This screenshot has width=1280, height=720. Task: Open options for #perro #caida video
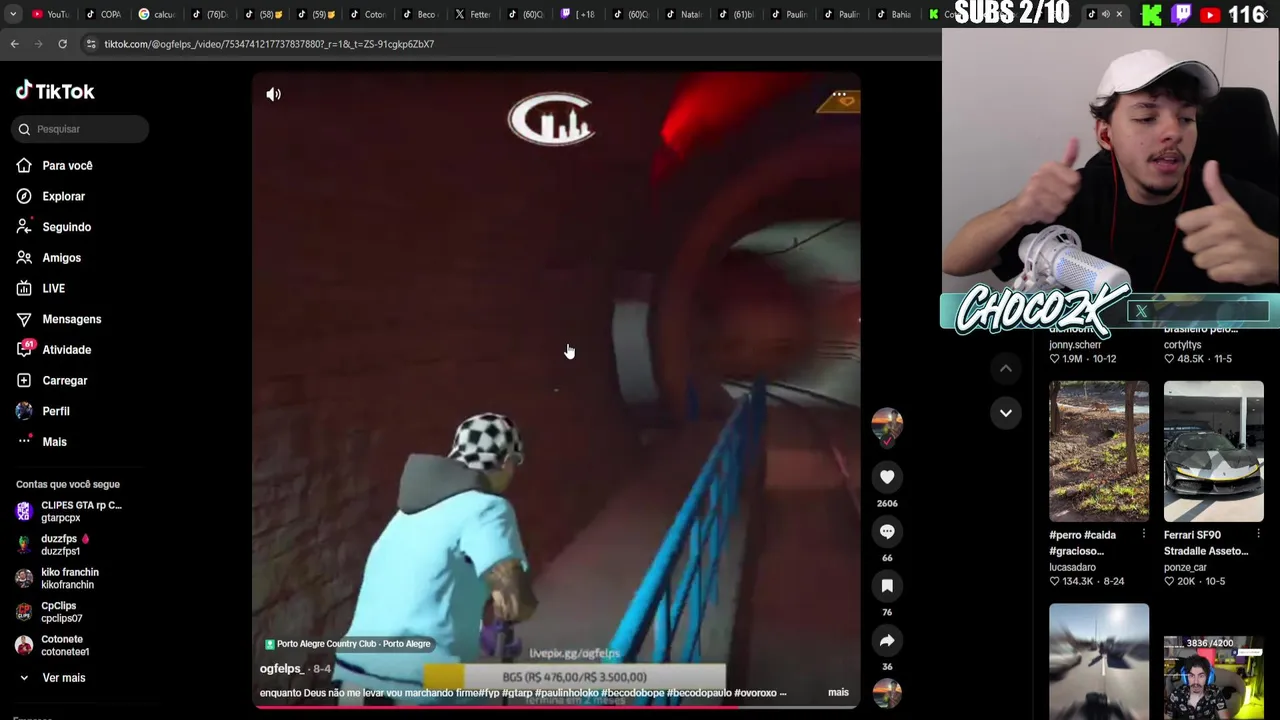(1144, 535)
